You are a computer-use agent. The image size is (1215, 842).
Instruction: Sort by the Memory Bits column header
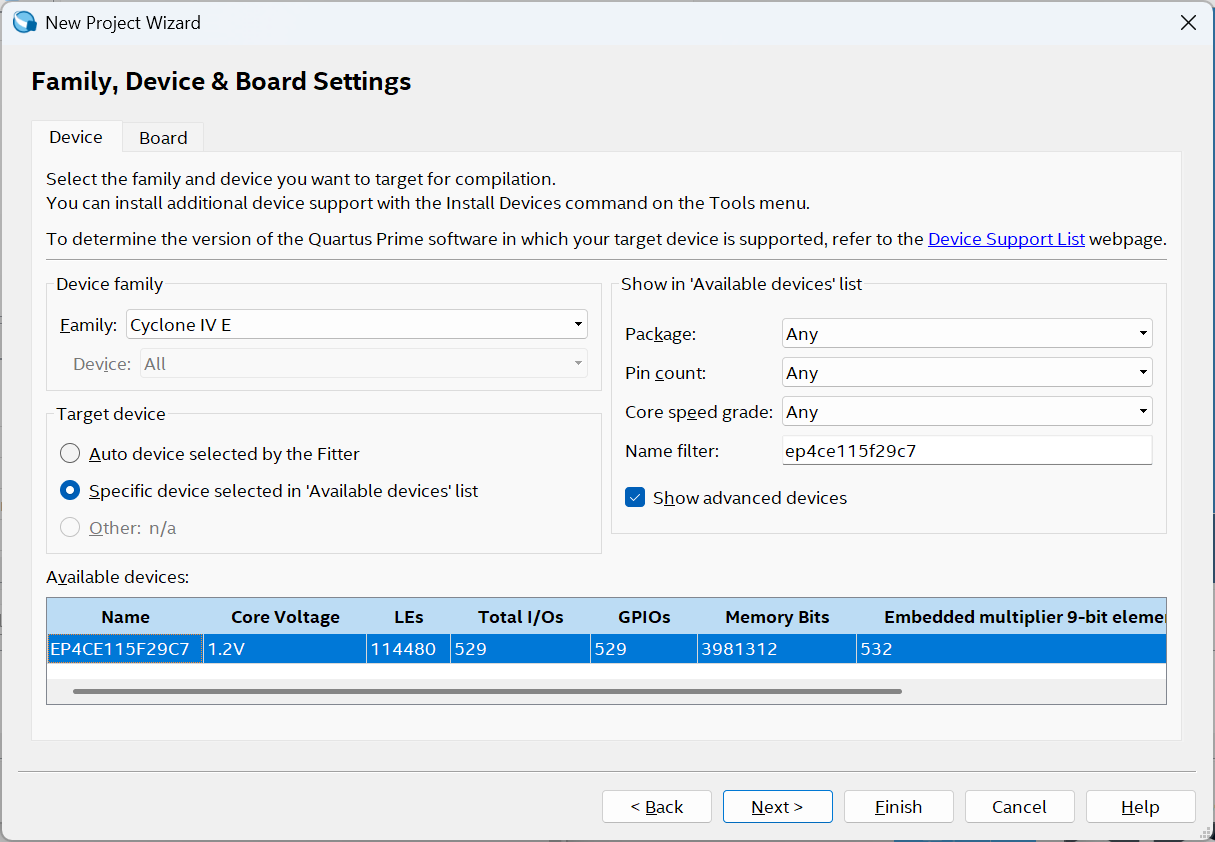777,617
